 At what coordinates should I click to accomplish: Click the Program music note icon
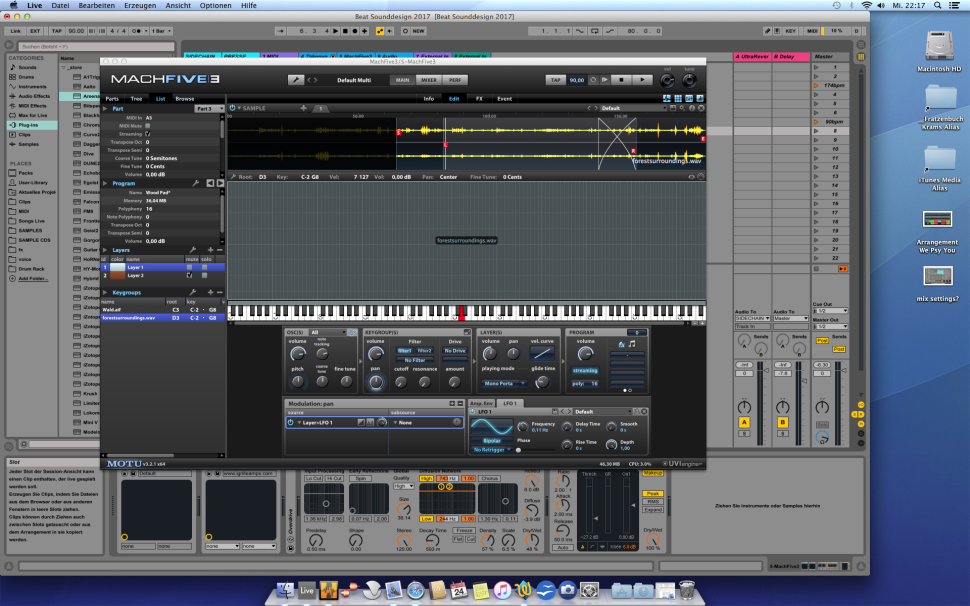[x=632, y=344]
